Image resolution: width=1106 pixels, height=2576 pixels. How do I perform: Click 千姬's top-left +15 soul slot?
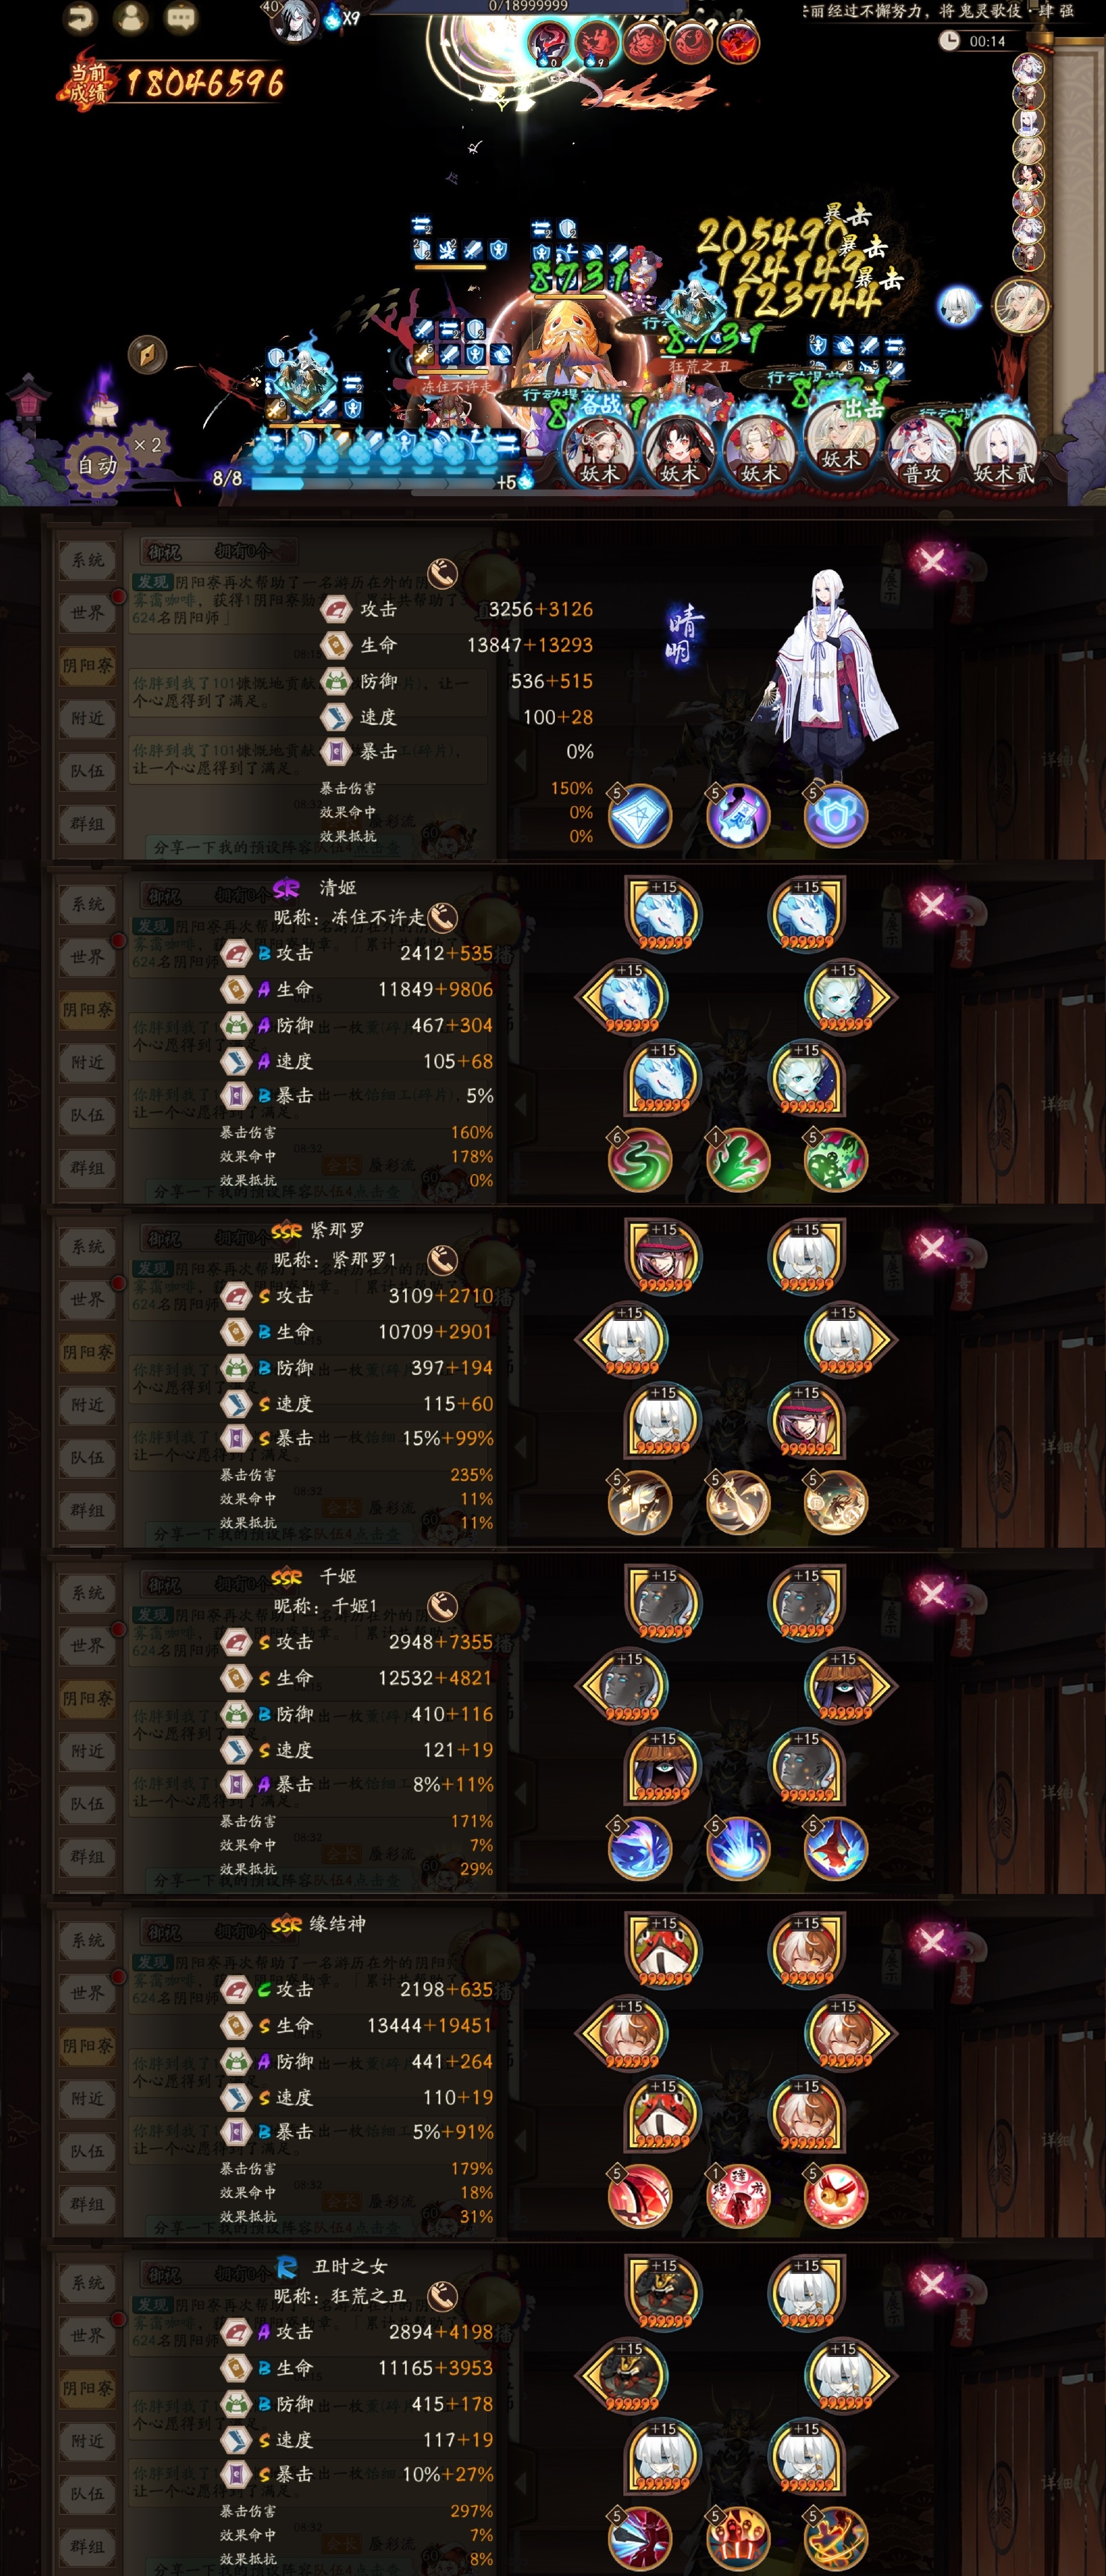[664, 1601]
